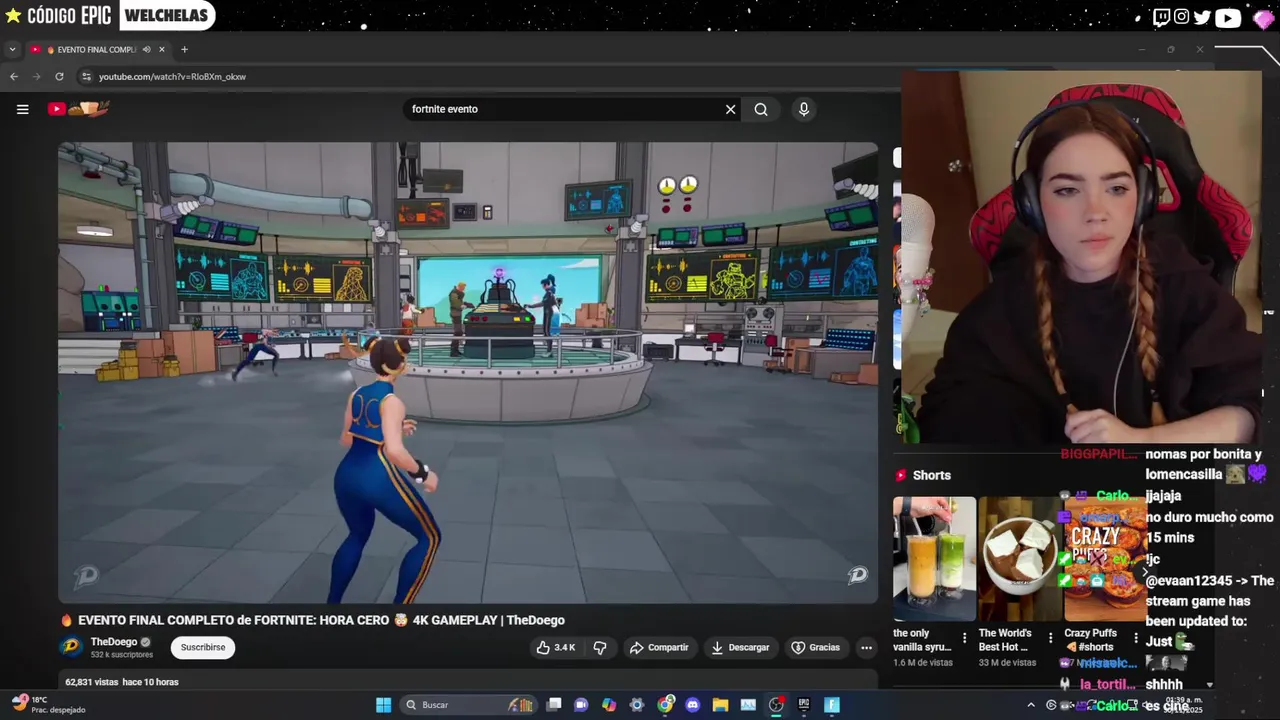Viewport: 1280px width, 720px height.
Task: Open the tab search dropdown arrow
Action: point(12,49)
